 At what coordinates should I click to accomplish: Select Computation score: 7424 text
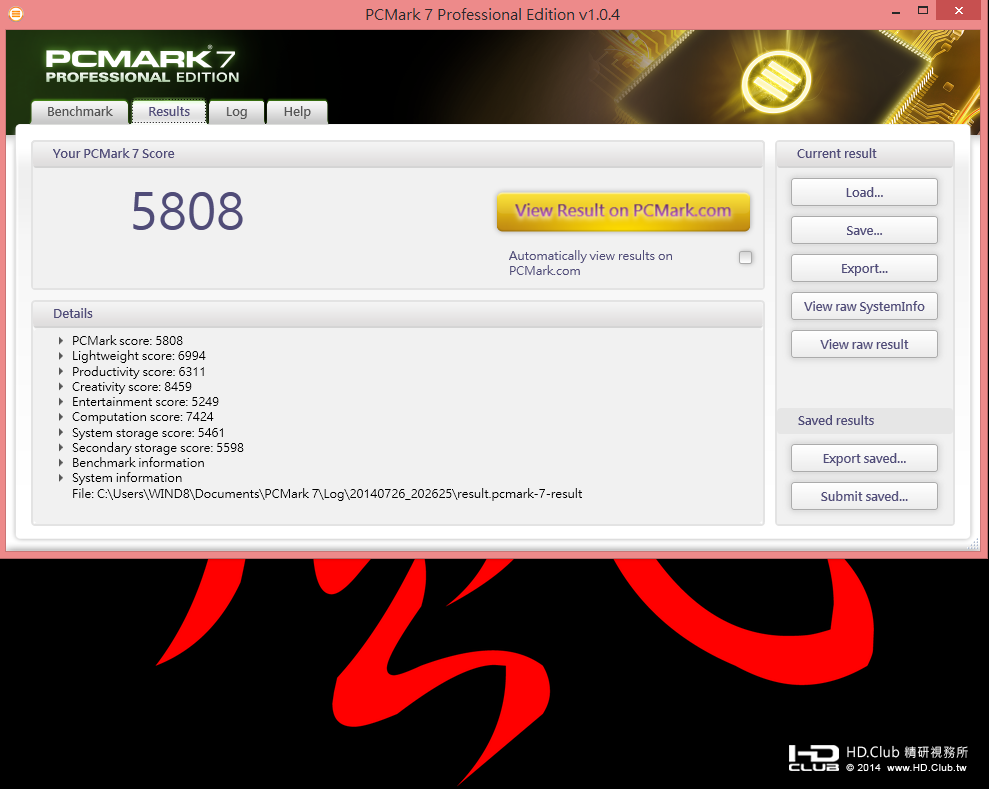[x=143, y=417]
